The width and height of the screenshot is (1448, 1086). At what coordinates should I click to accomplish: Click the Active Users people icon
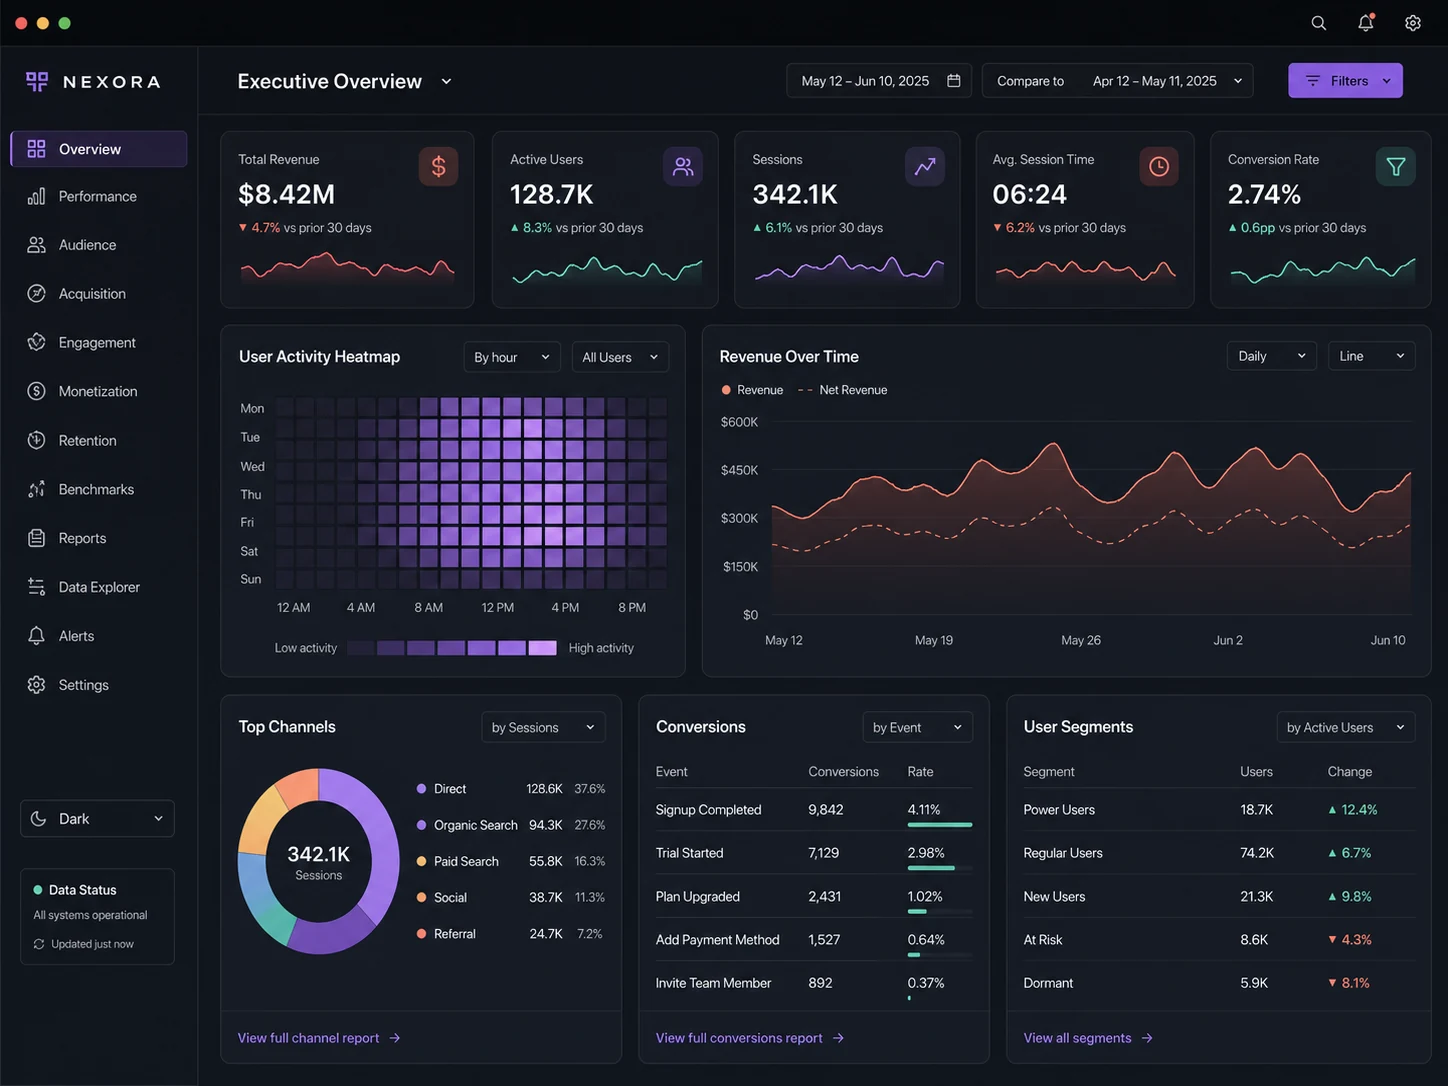tap(683, 167)
